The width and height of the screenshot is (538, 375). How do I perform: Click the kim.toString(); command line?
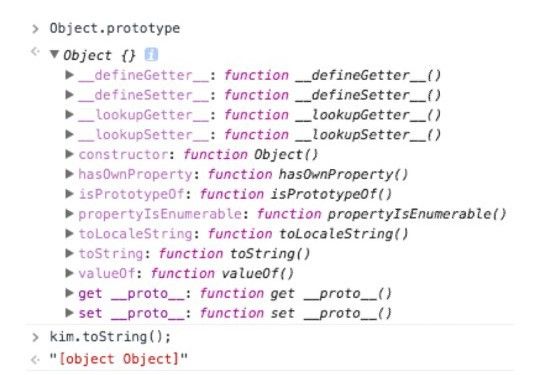coord(110,337)
